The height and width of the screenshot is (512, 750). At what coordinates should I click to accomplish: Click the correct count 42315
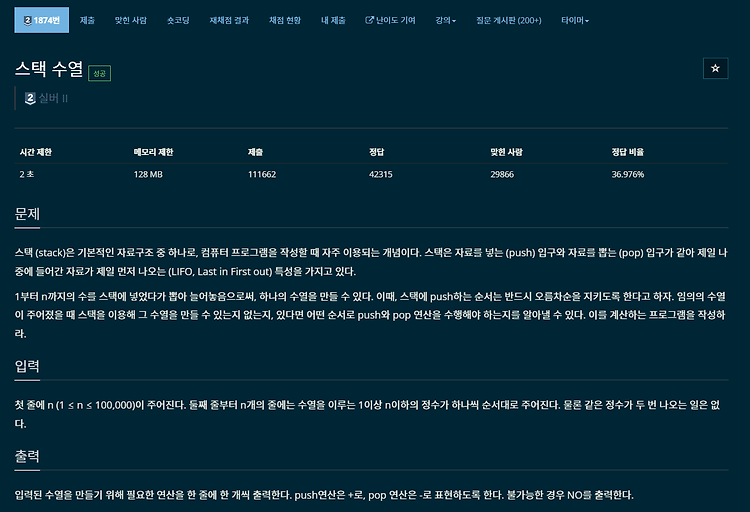pos(380,174)
